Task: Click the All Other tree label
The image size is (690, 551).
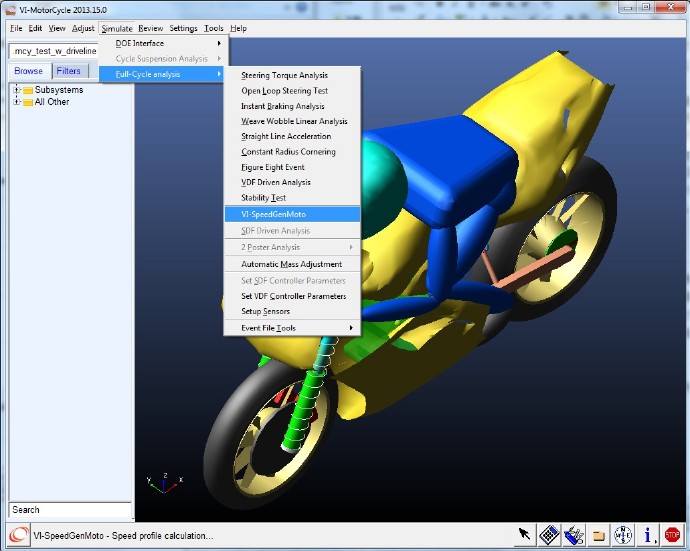Action: (52, 102)
